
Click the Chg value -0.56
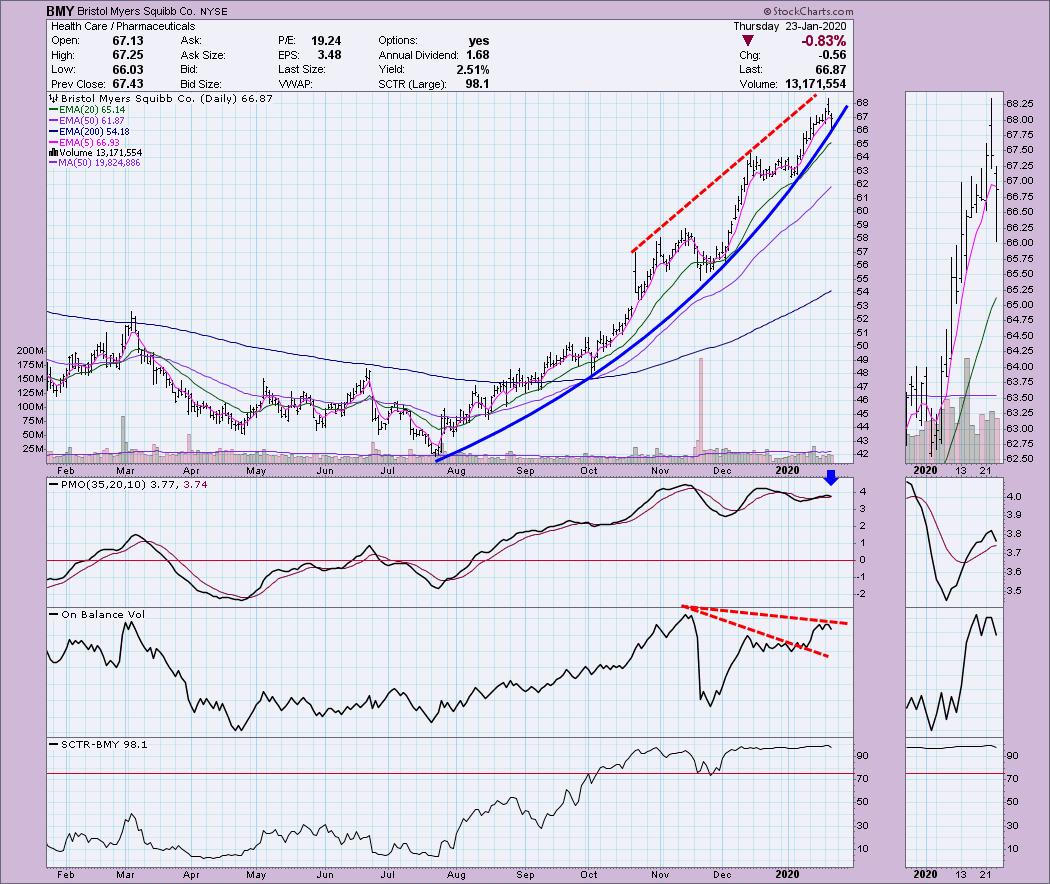tap(833, 55)
